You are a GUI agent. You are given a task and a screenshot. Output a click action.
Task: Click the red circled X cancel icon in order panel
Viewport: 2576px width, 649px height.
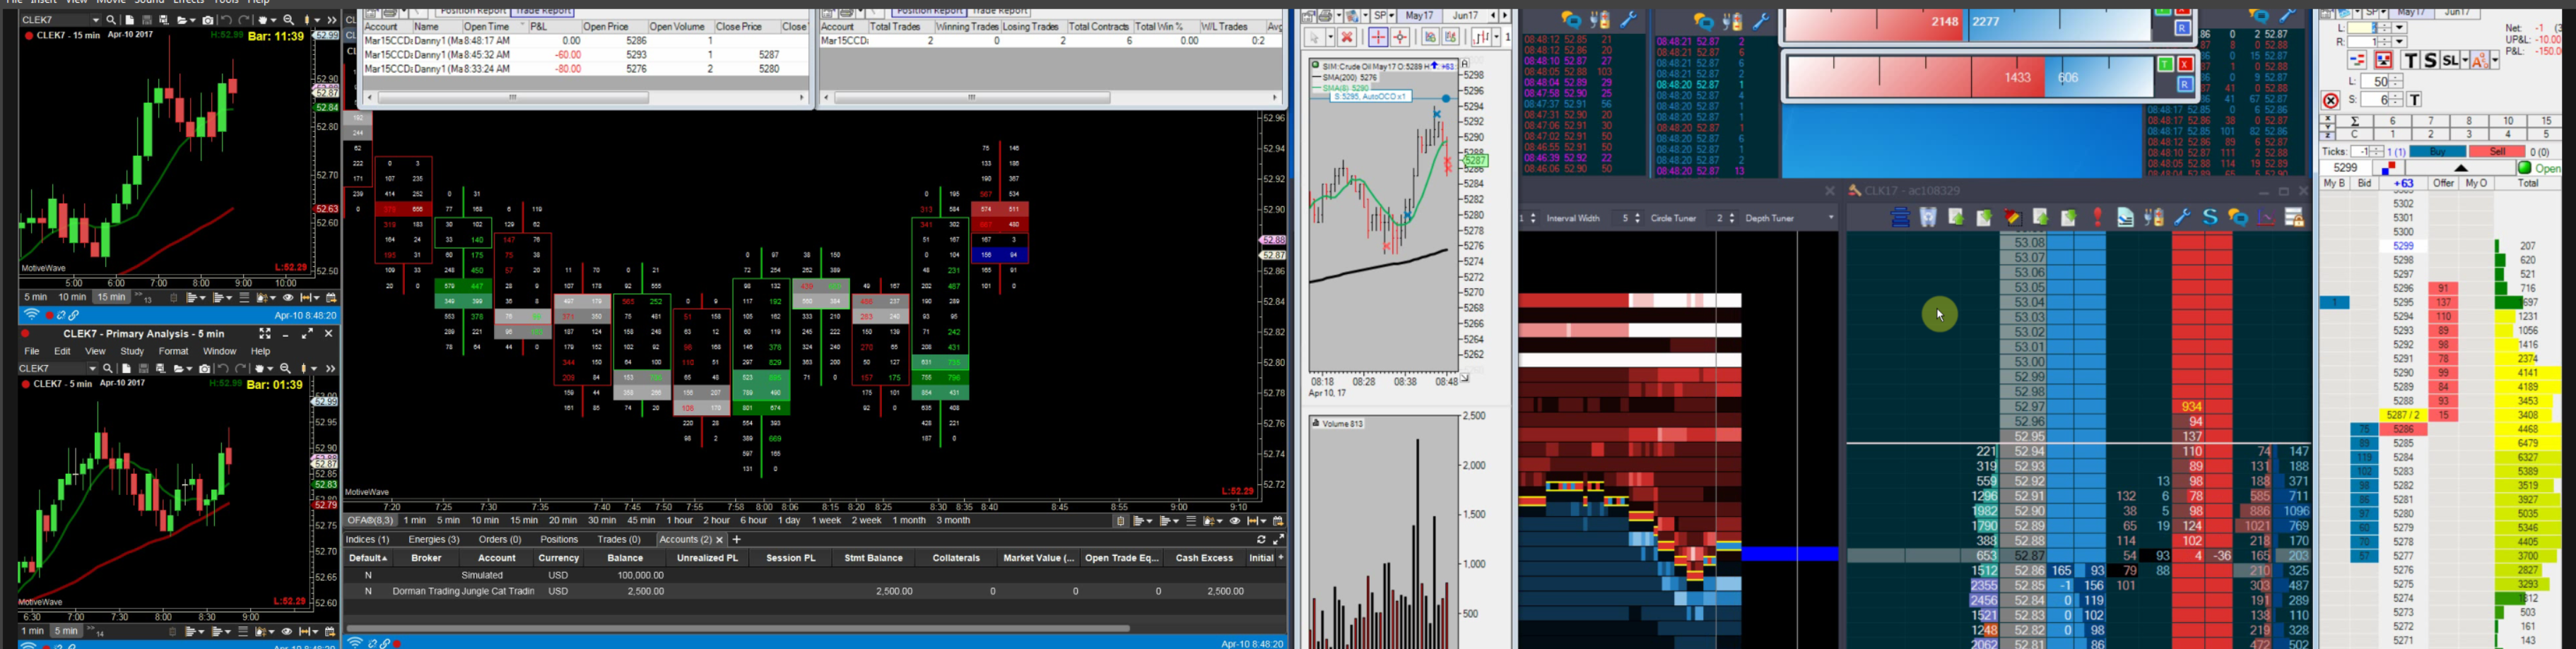[2330, 101]
